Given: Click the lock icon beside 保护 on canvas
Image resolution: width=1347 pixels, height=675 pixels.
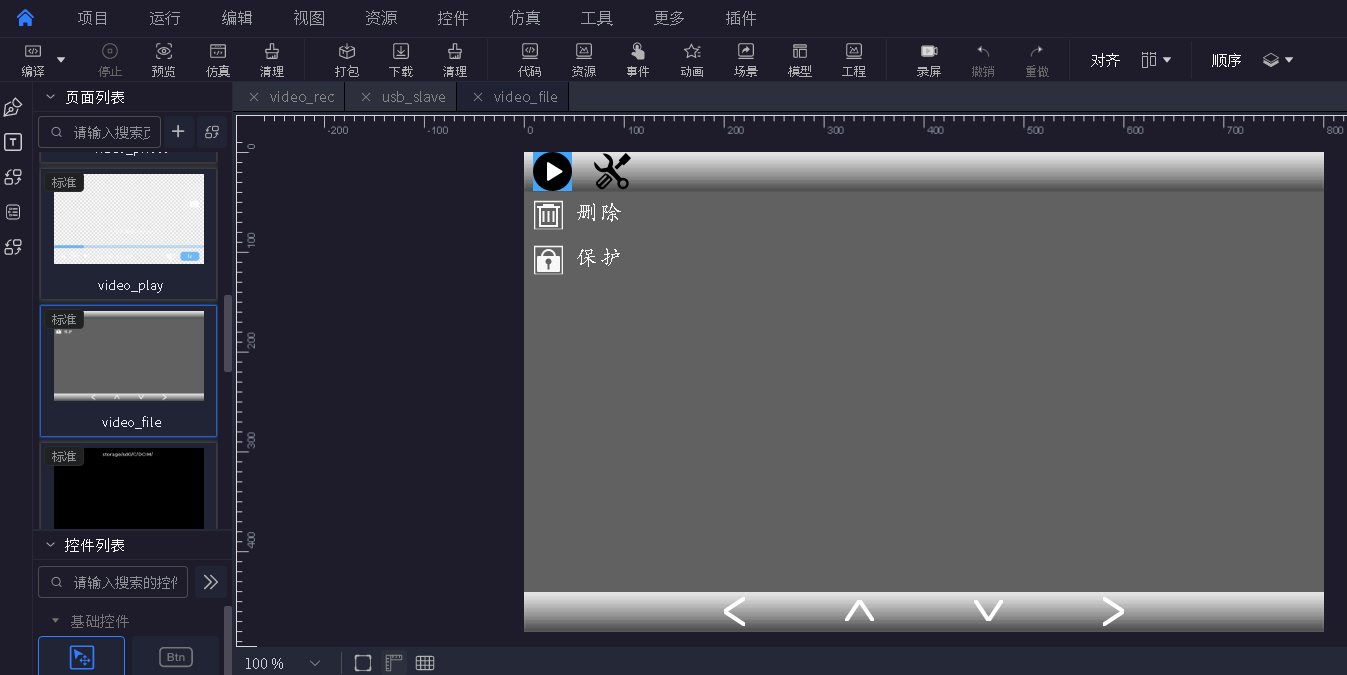Looking at the screenshot, I should tap(548, 260).
